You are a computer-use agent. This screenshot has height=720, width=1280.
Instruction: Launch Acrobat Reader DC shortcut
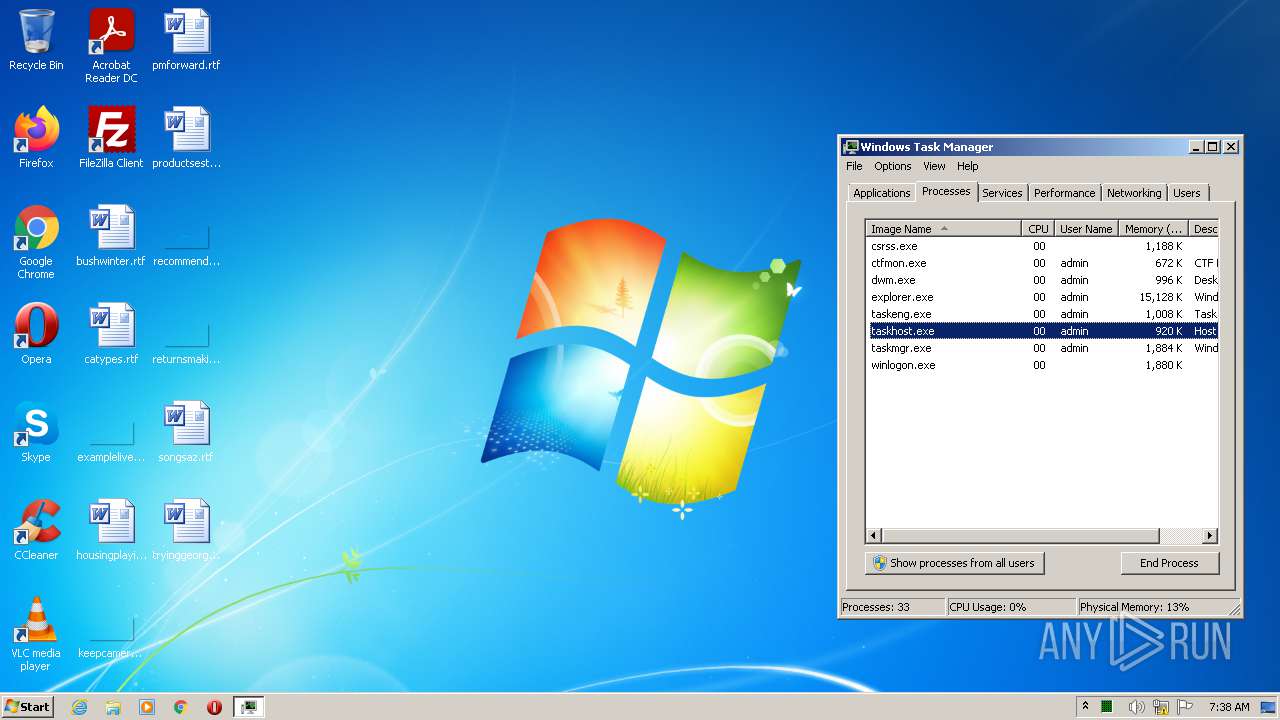coord(111,46)
